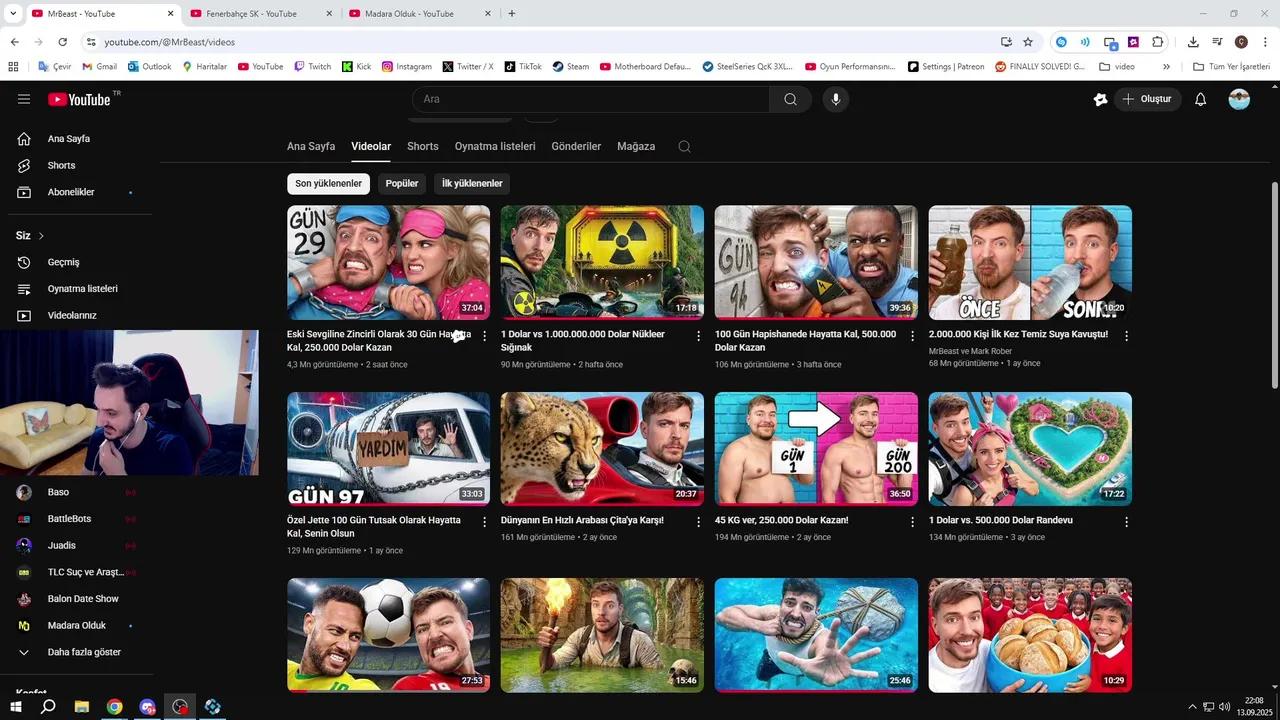Open the account avatar menu
Image resolution: width=1280 pixels, height=720 pixels.
tap(1239, 99)
